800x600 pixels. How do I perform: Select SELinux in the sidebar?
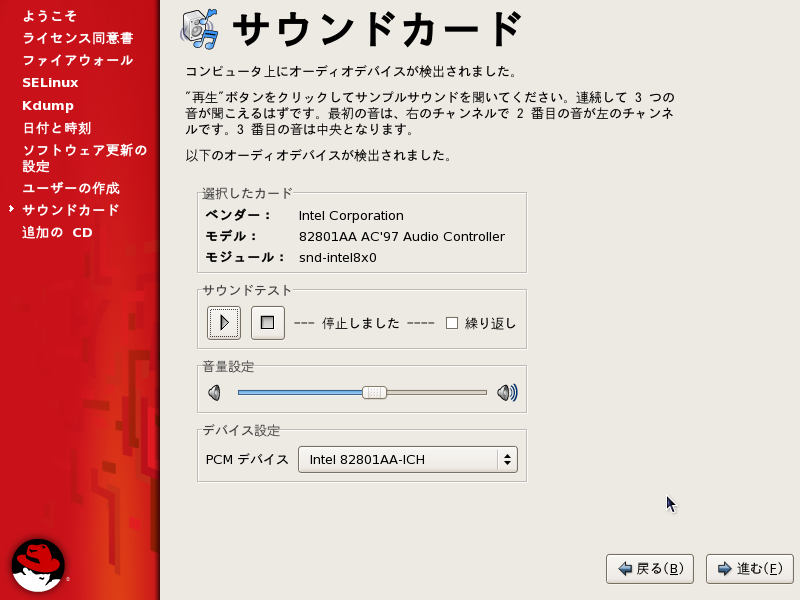pyautogui.click(x=50, y=83)
